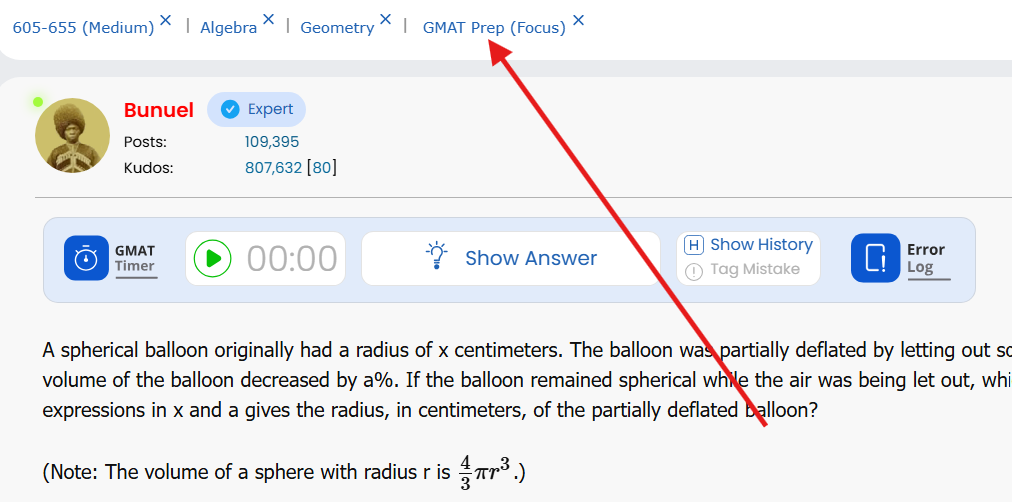Viewport: 1012px width, 502px height.
Task: Remove the 605-655 (Medium) tag
Action: pos(166,20)
